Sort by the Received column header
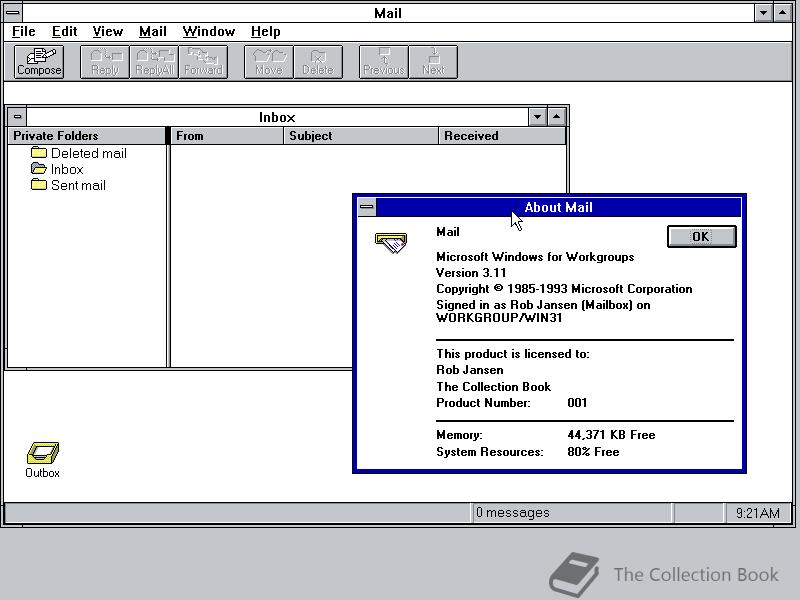 (x=502, y=136)
